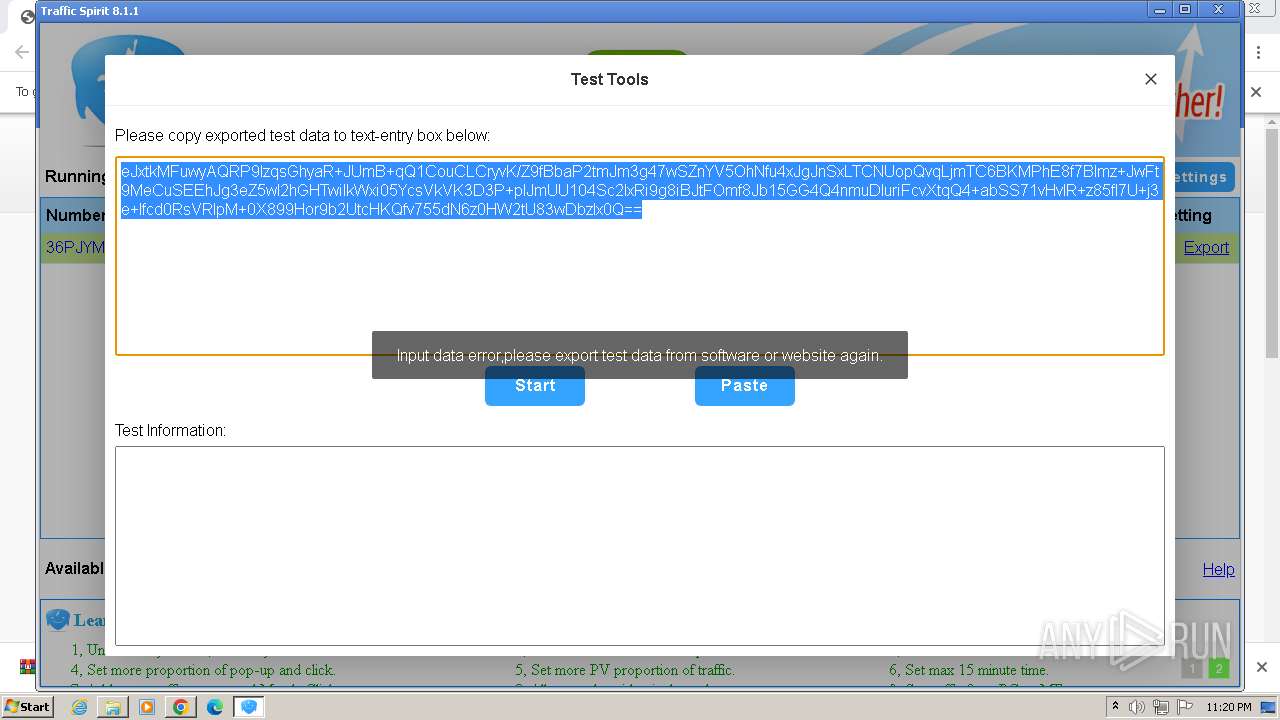This screenshot has width=1280, height=720.
Task: Click the 'Set max 15 minute time' tip
Action: tap(967, 670)
